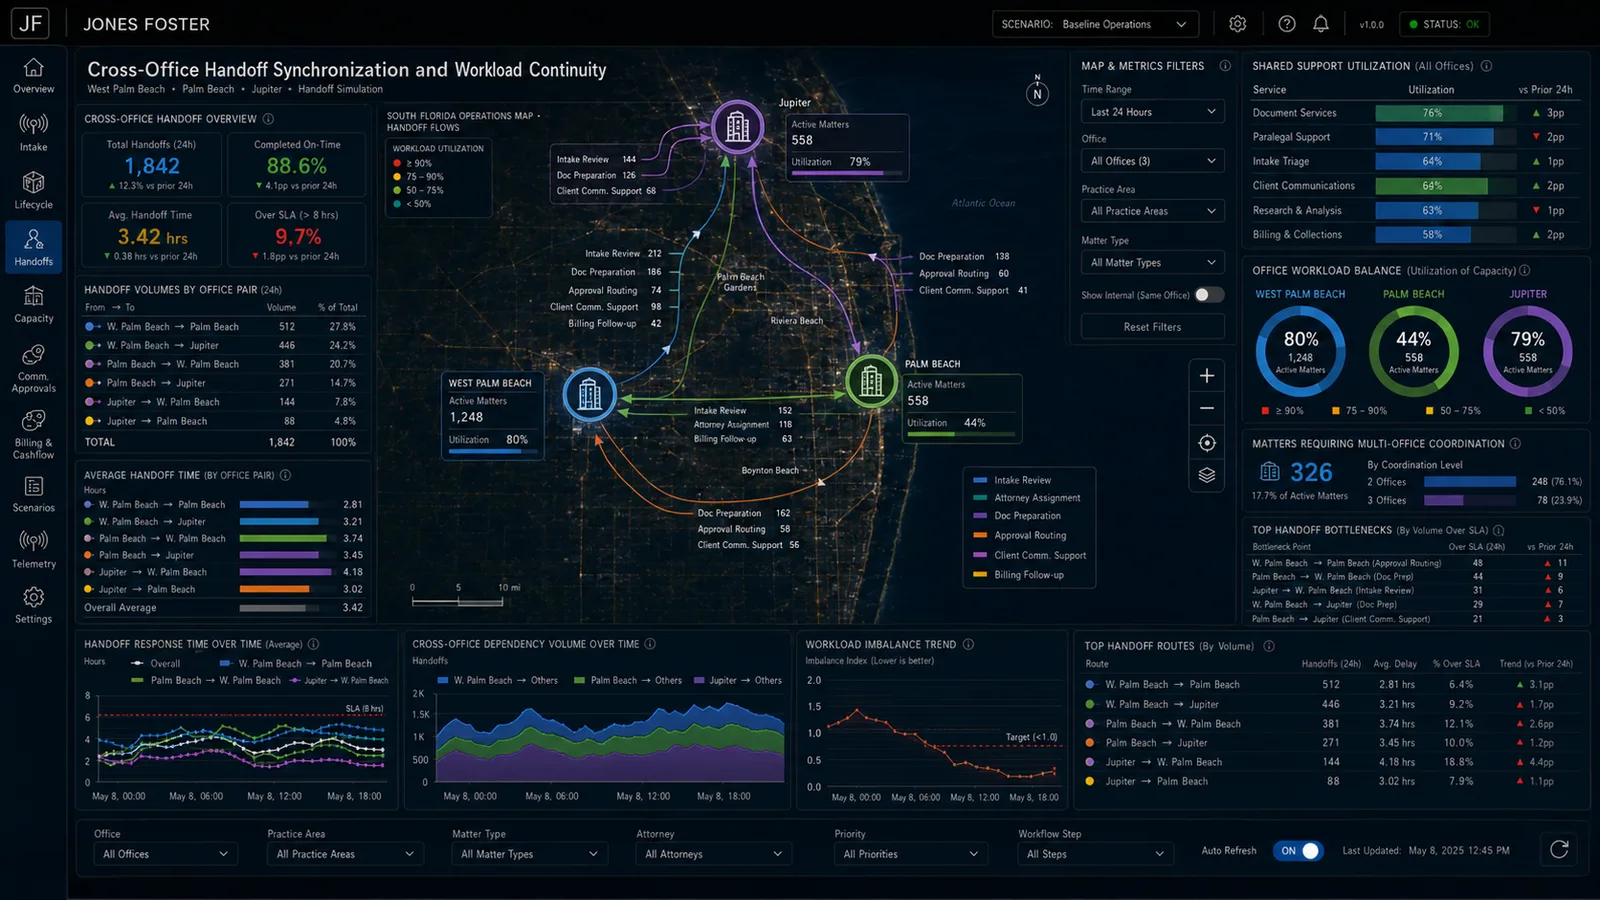
Task: Click the Reset Filters button
Action: [x=1152, y=327]
